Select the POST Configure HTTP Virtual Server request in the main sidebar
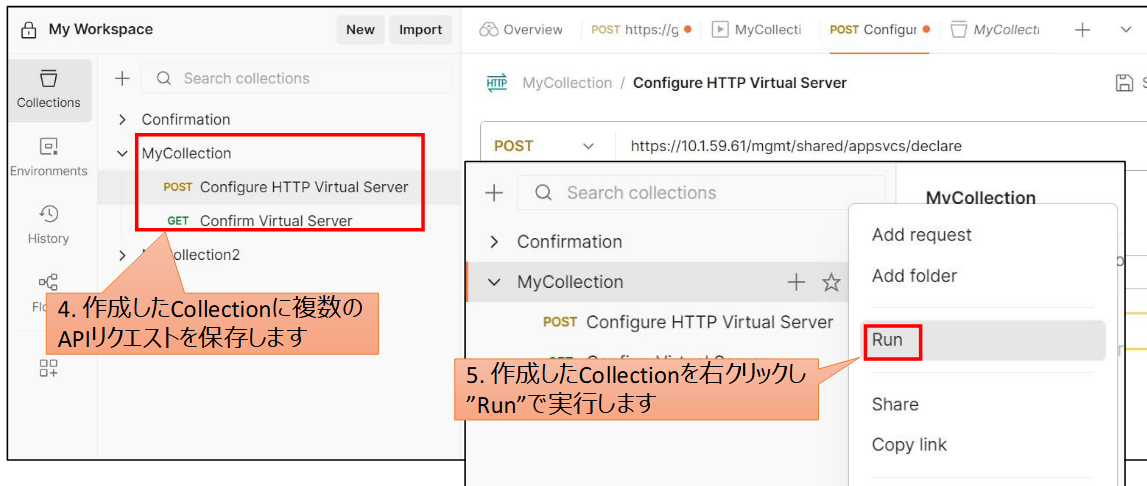The image size is (1147, 486). click(x=285, y=187)
